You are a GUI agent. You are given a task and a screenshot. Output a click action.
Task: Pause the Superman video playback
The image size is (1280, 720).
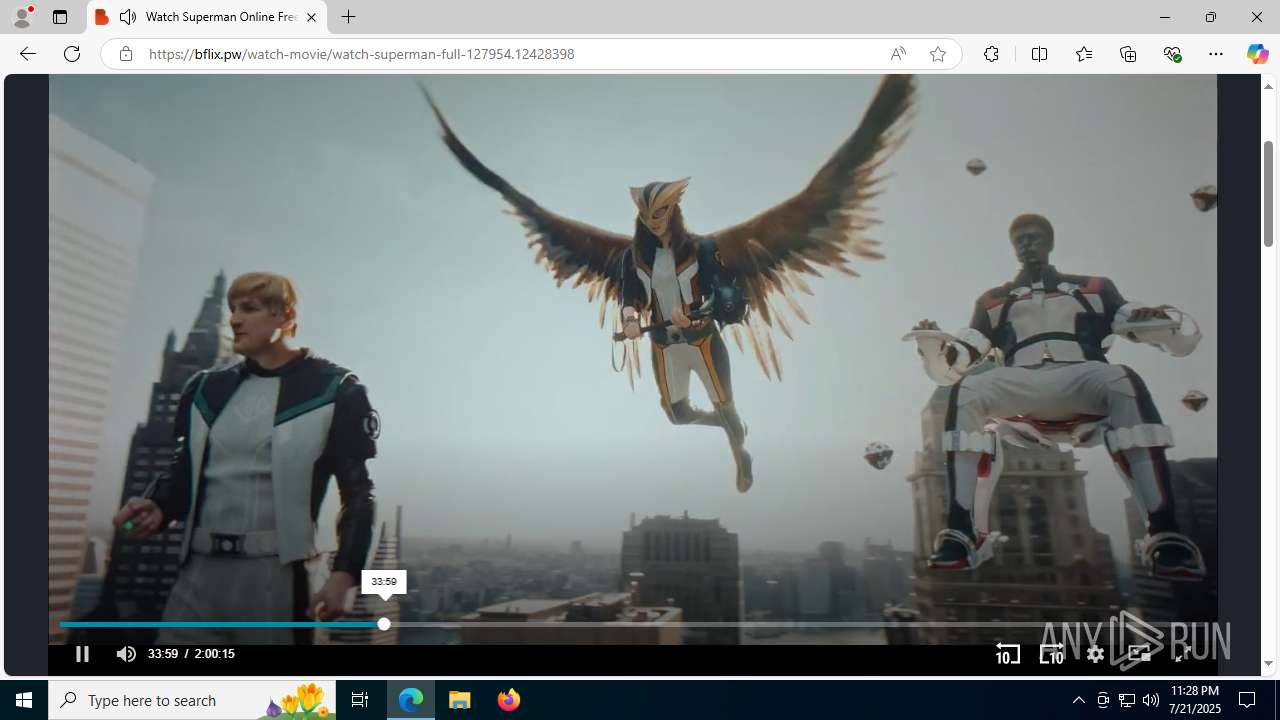tap(82, 654)
